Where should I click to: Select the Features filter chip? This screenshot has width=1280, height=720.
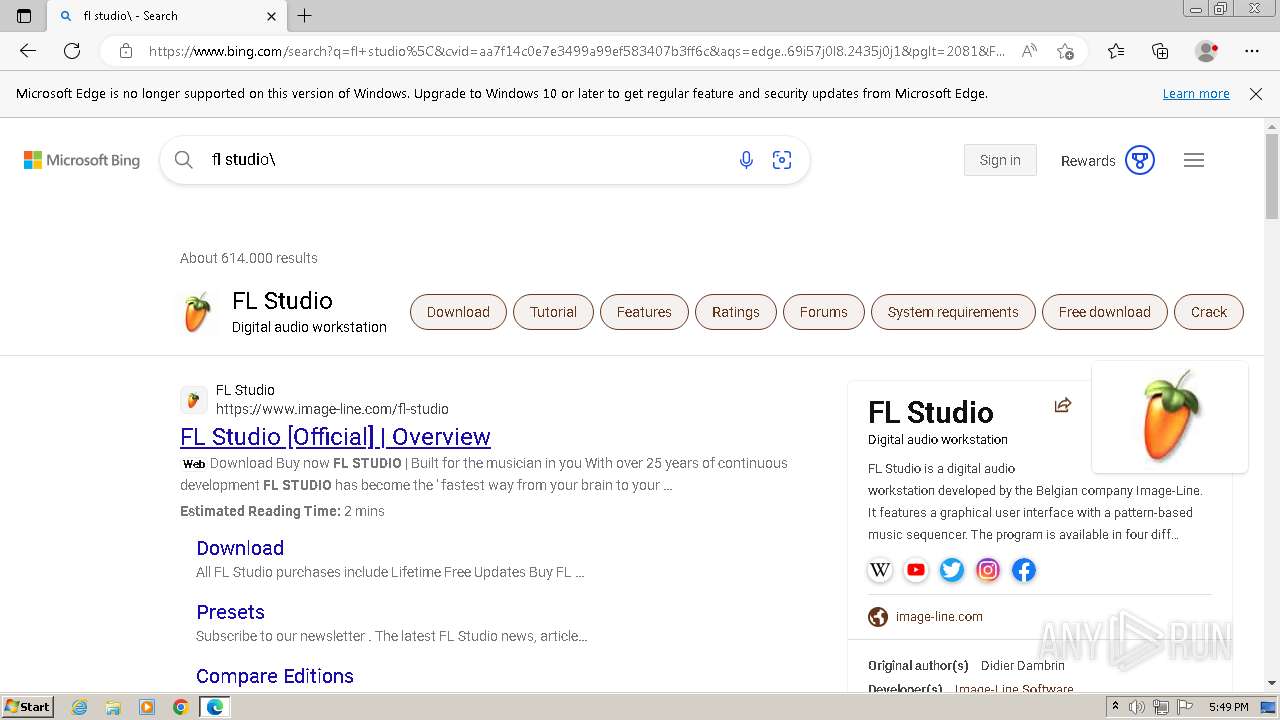(644, 312)
